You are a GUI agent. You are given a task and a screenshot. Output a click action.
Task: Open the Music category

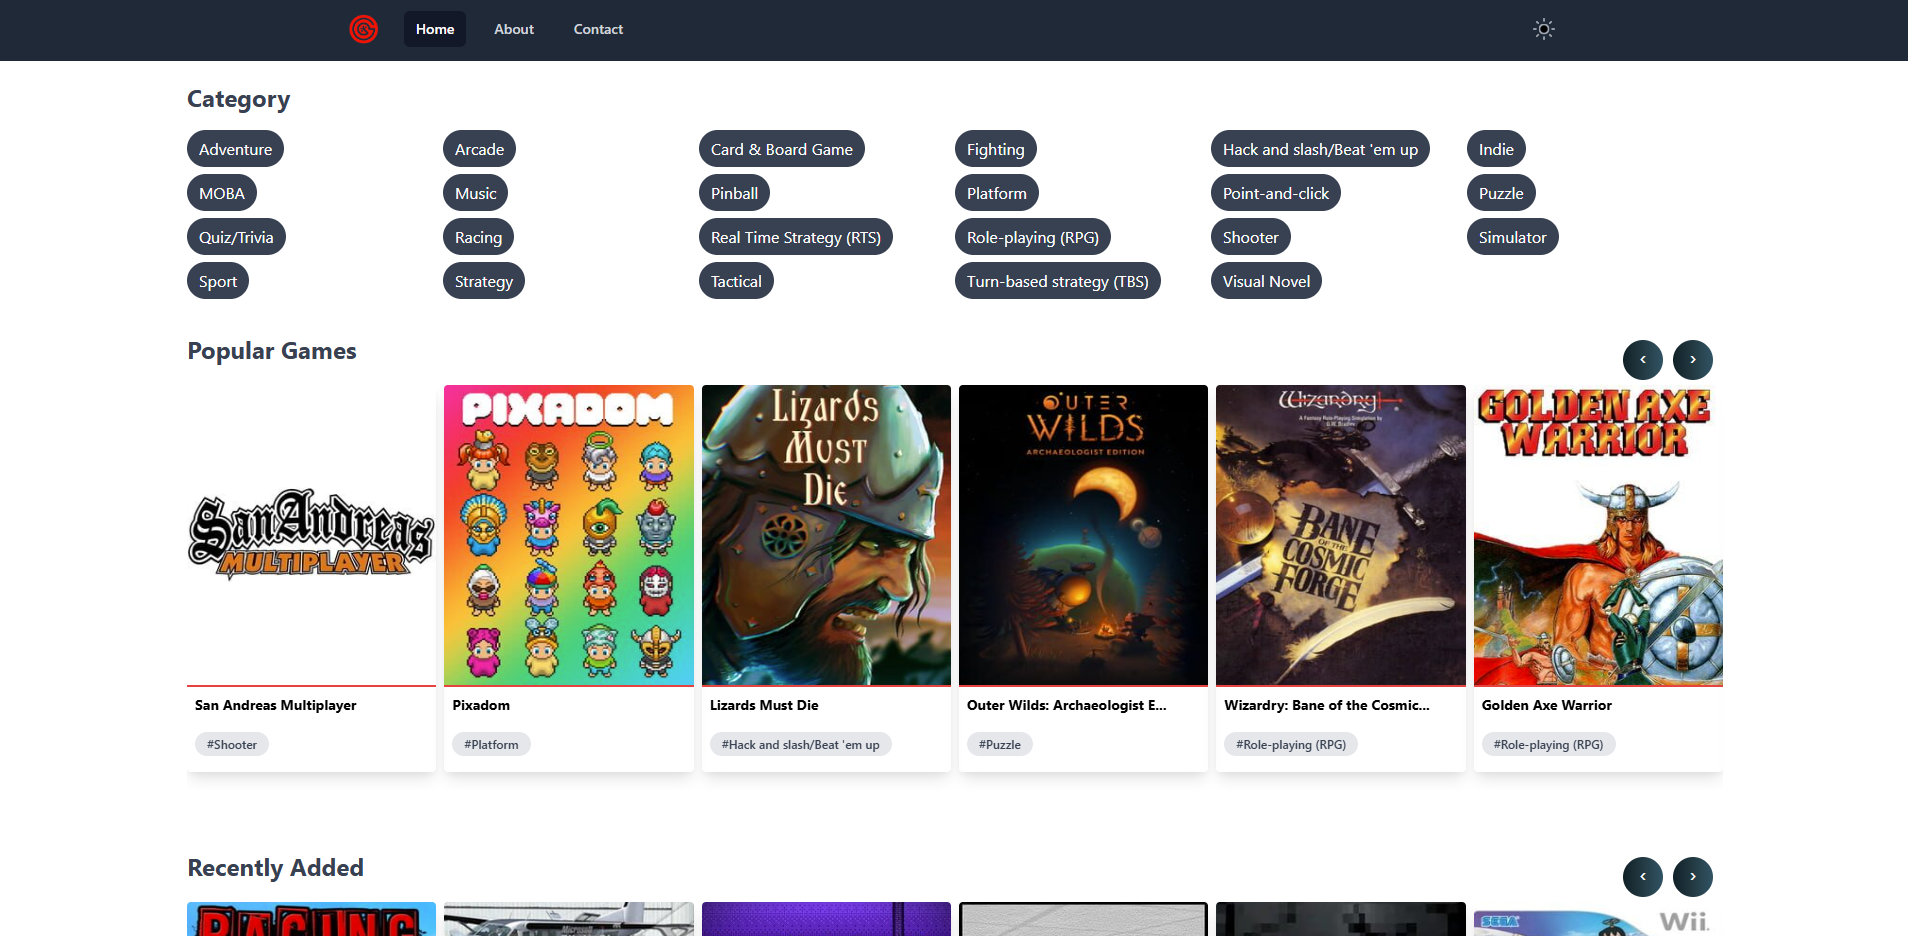click(475, 193)
